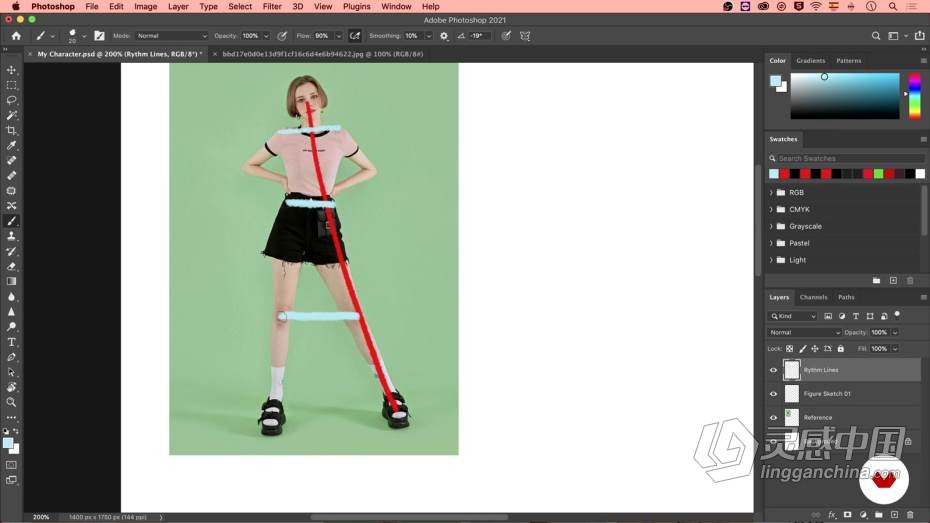Screen dimensions: 930x523
Task: Select the History Brush tool
Action: coord(11,251)
